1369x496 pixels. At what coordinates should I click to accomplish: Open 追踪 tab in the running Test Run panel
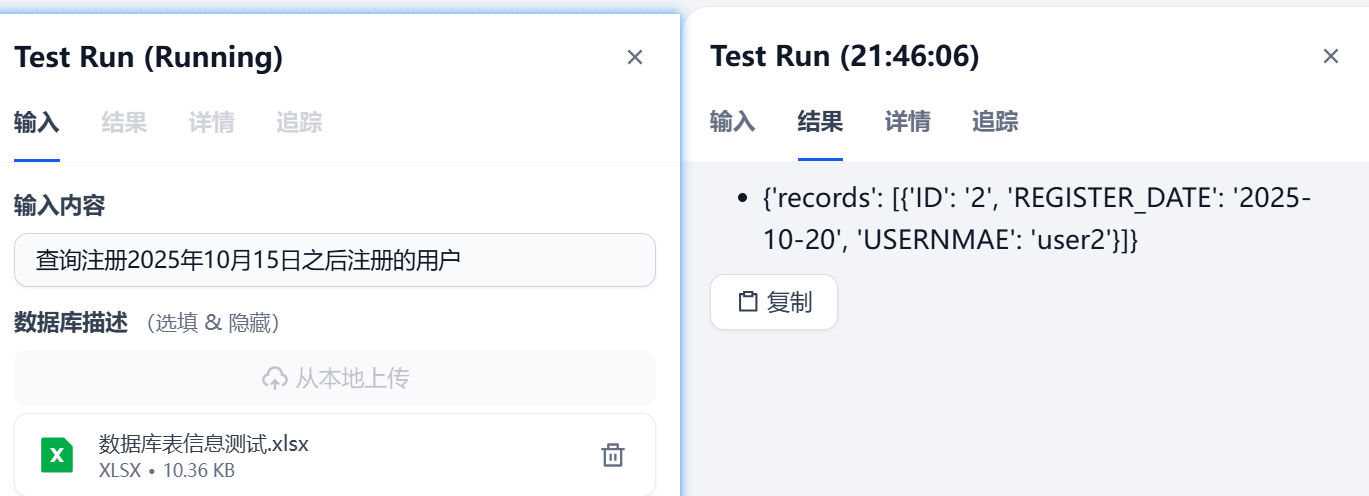click(x=299, y=123)
